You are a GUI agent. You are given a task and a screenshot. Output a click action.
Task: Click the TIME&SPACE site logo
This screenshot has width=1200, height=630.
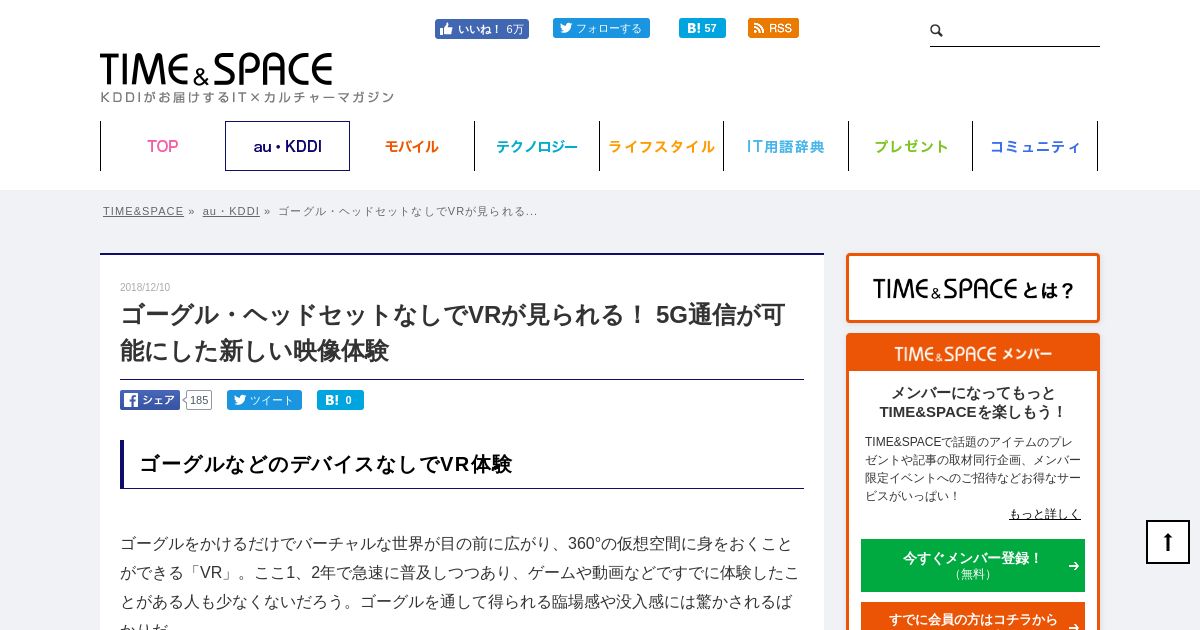216,69
